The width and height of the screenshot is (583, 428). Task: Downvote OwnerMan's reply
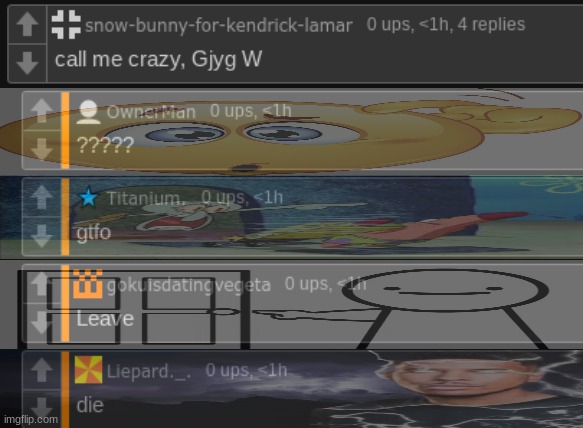coord(41,149)
